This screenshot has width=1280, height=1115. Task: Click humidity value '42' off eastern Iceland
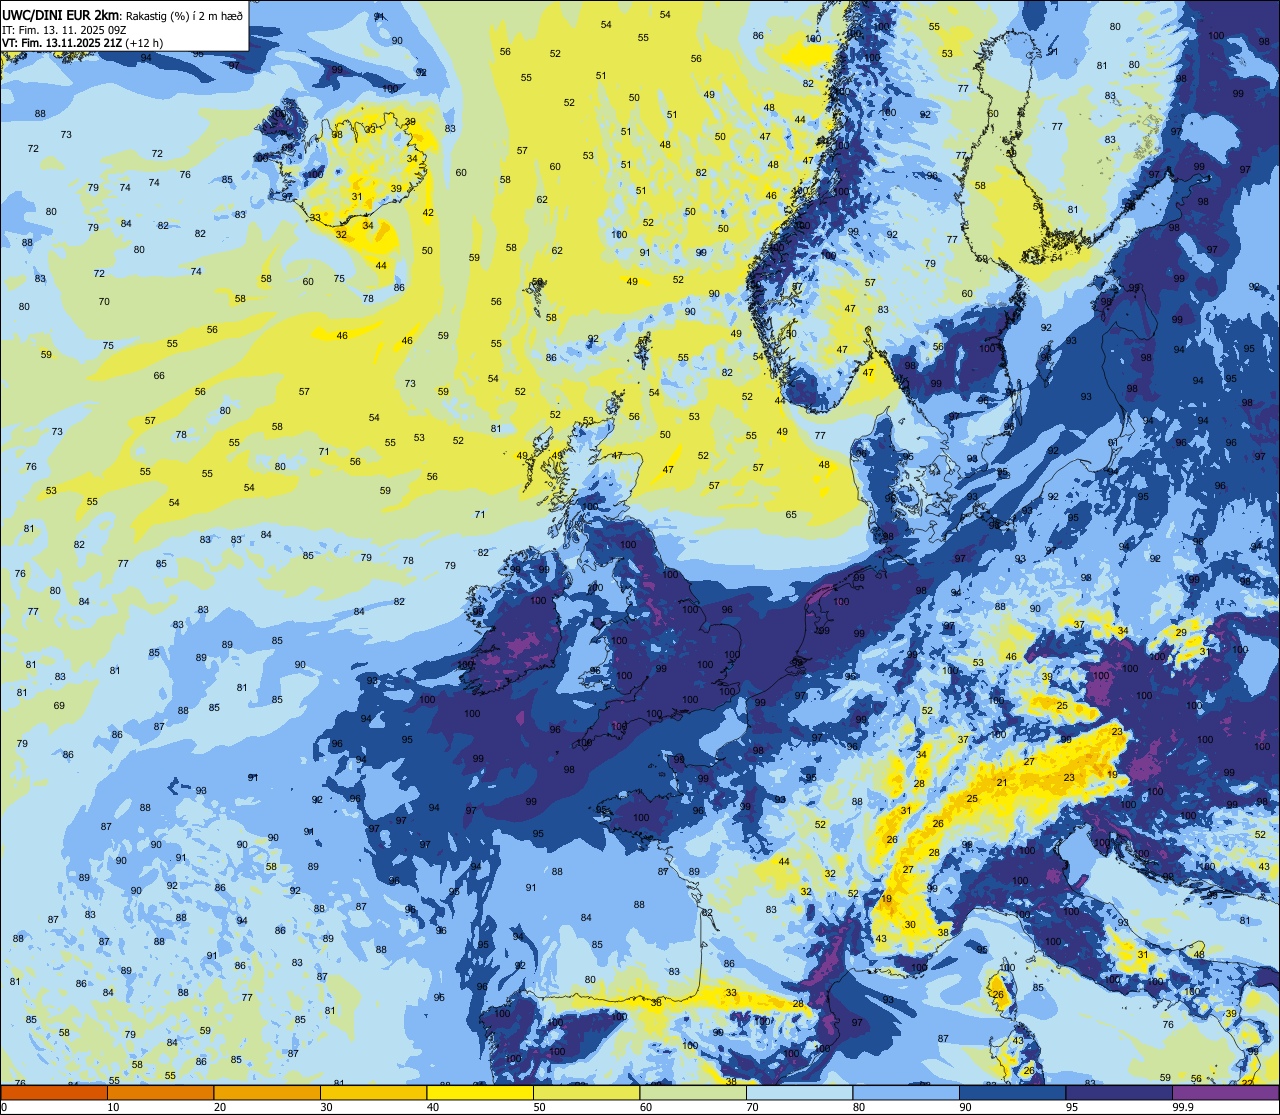click(x=428, y=212)
